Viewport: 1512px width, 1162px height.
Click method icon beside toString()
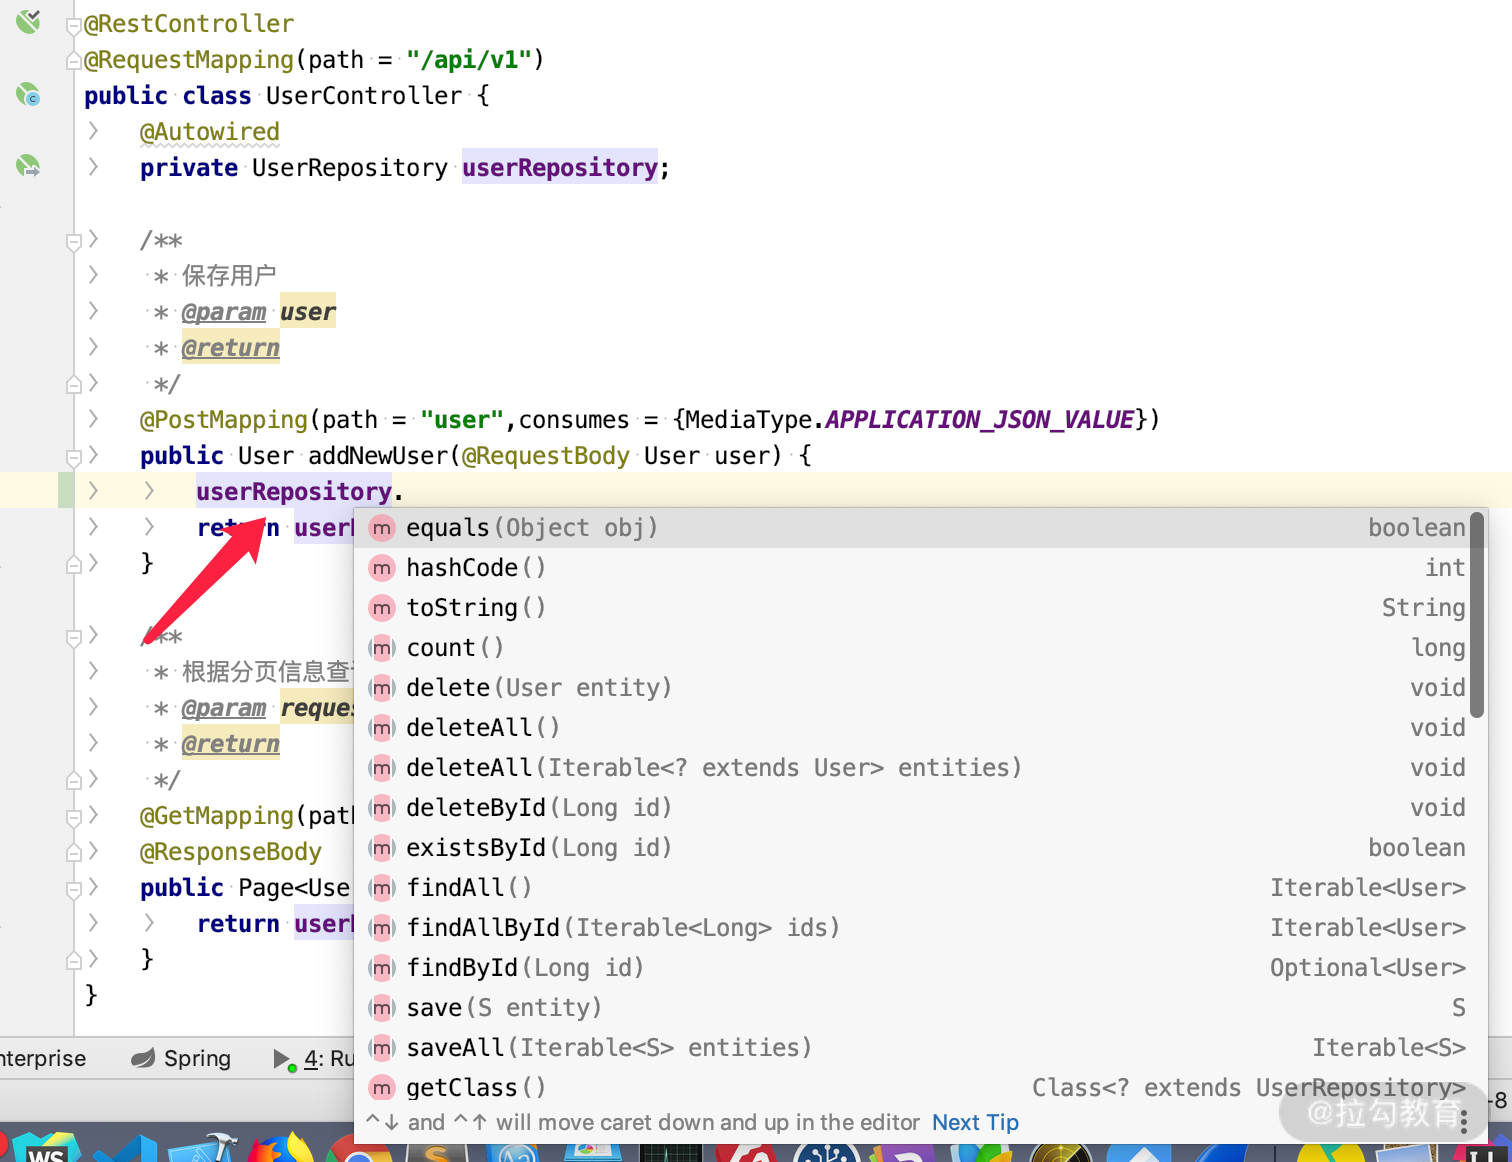382,608
